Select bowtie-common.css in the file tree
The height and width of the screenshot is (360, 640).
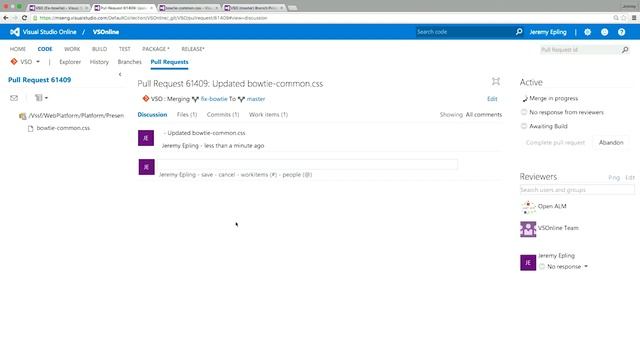click(x=63, y=128)
